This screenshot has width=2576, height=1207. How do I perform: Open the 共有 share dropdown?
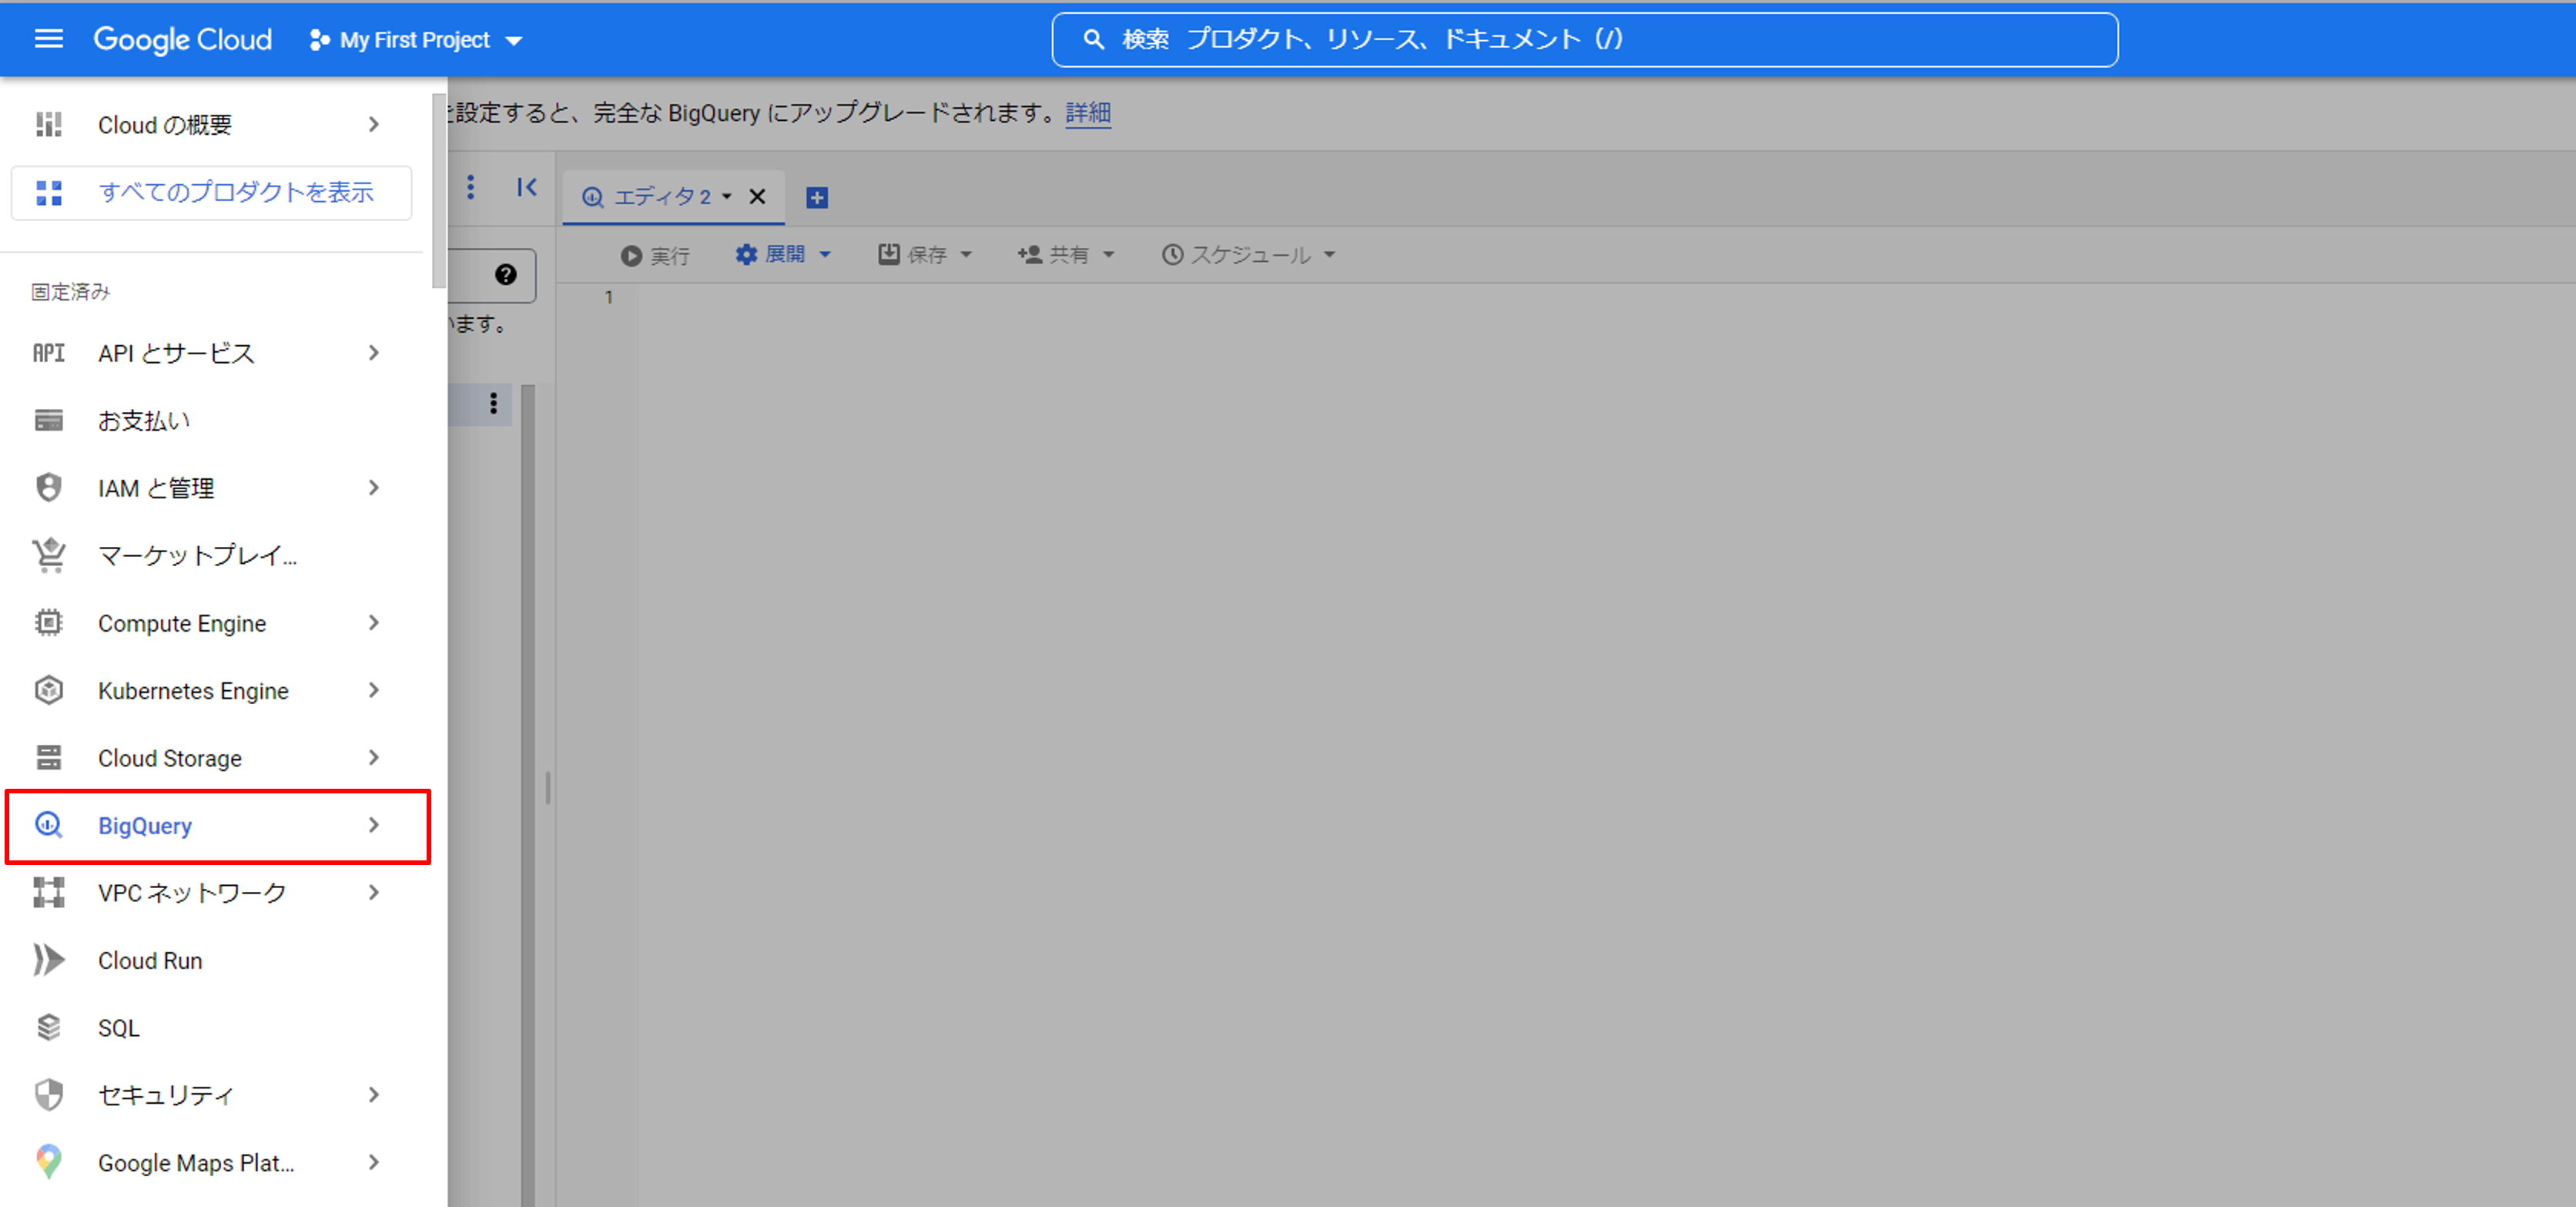coord(1066,255)
